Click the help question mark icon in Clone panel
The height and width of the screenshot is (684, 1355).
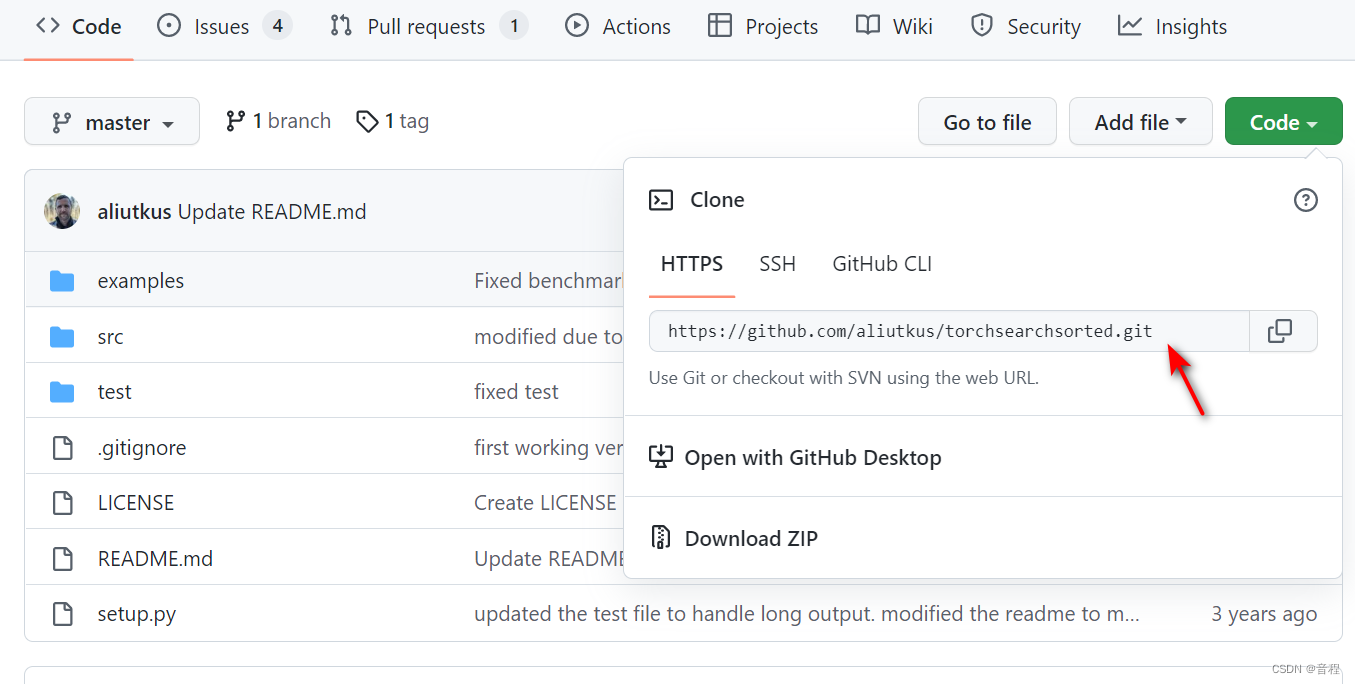click(x=1305, y=200)
